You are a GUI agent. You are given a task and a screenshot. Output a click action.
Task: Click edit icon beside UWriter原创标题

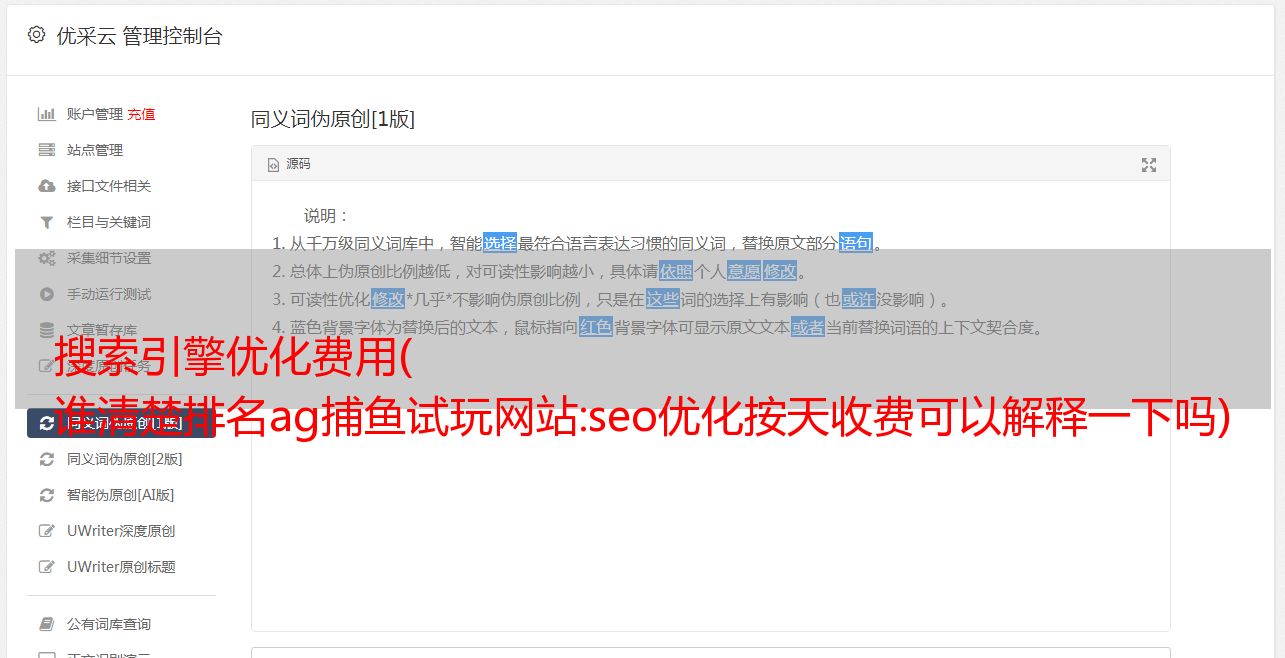(46, 567)
